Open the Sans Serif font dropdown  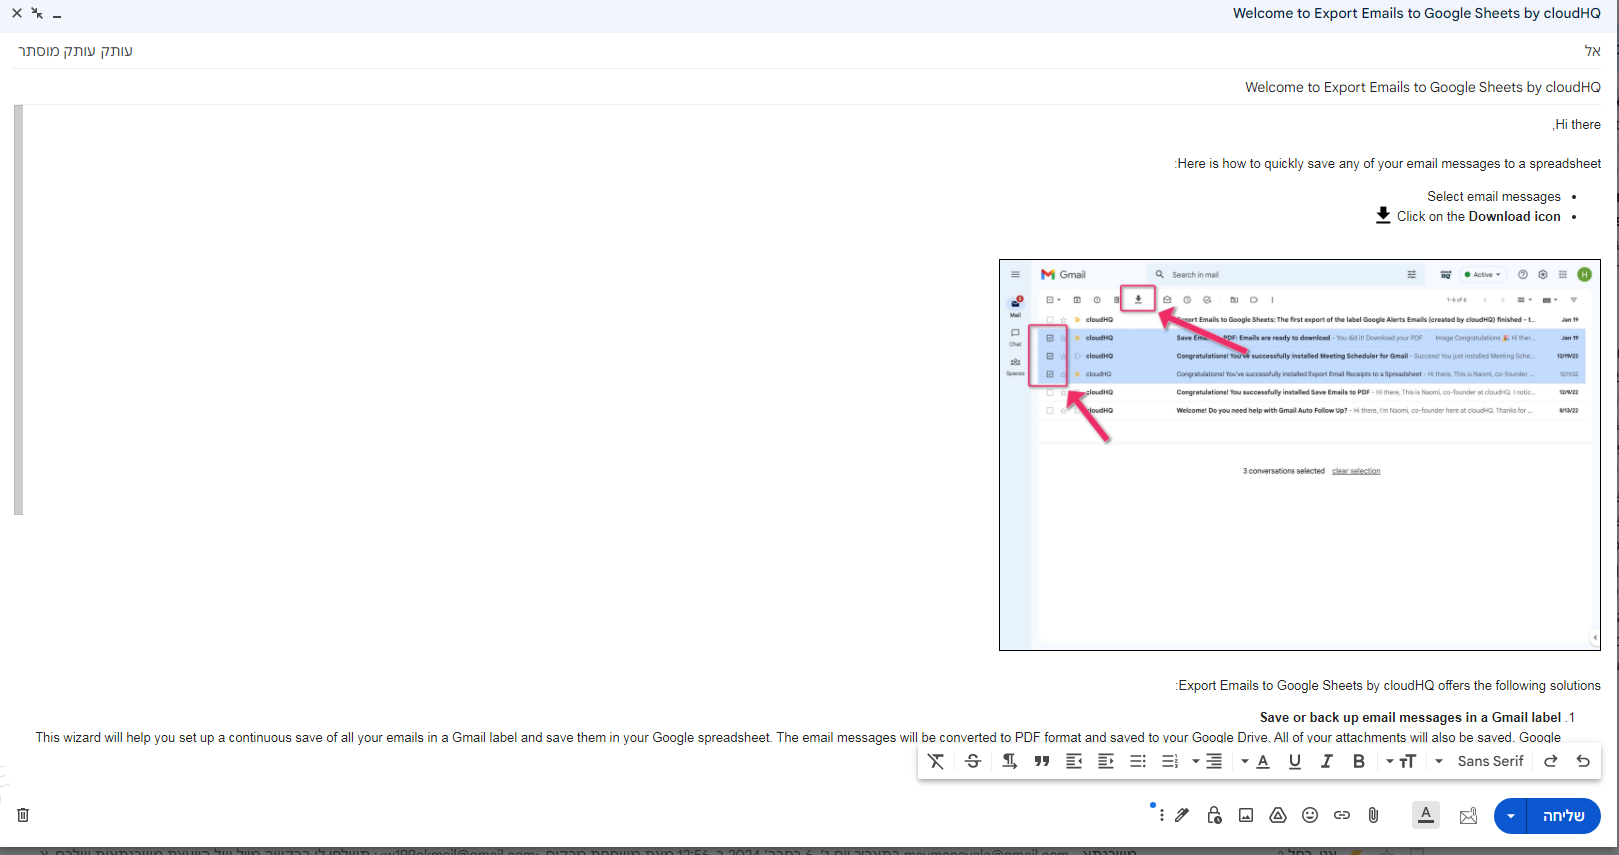(1481, 762)
